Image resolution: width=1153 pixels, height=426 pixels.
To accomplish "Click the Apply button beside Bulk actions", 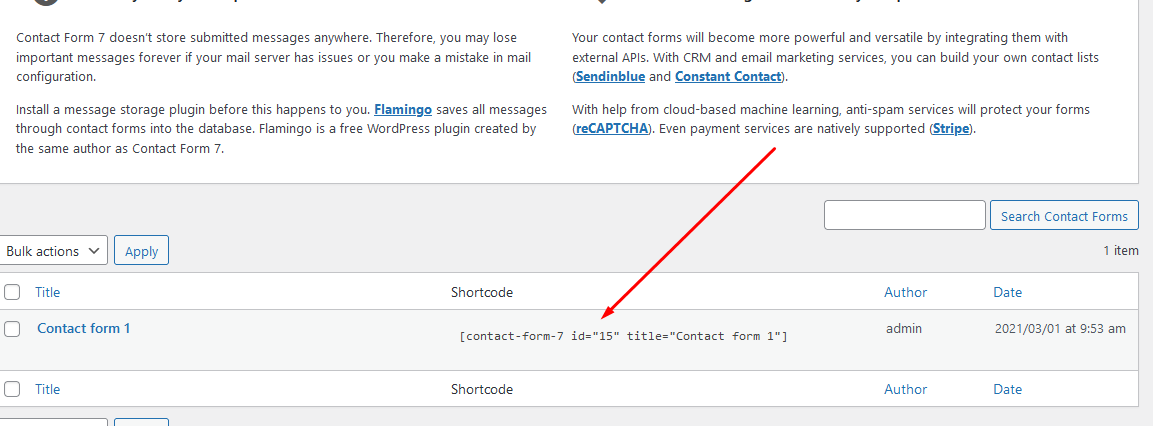I will (141, 250).
